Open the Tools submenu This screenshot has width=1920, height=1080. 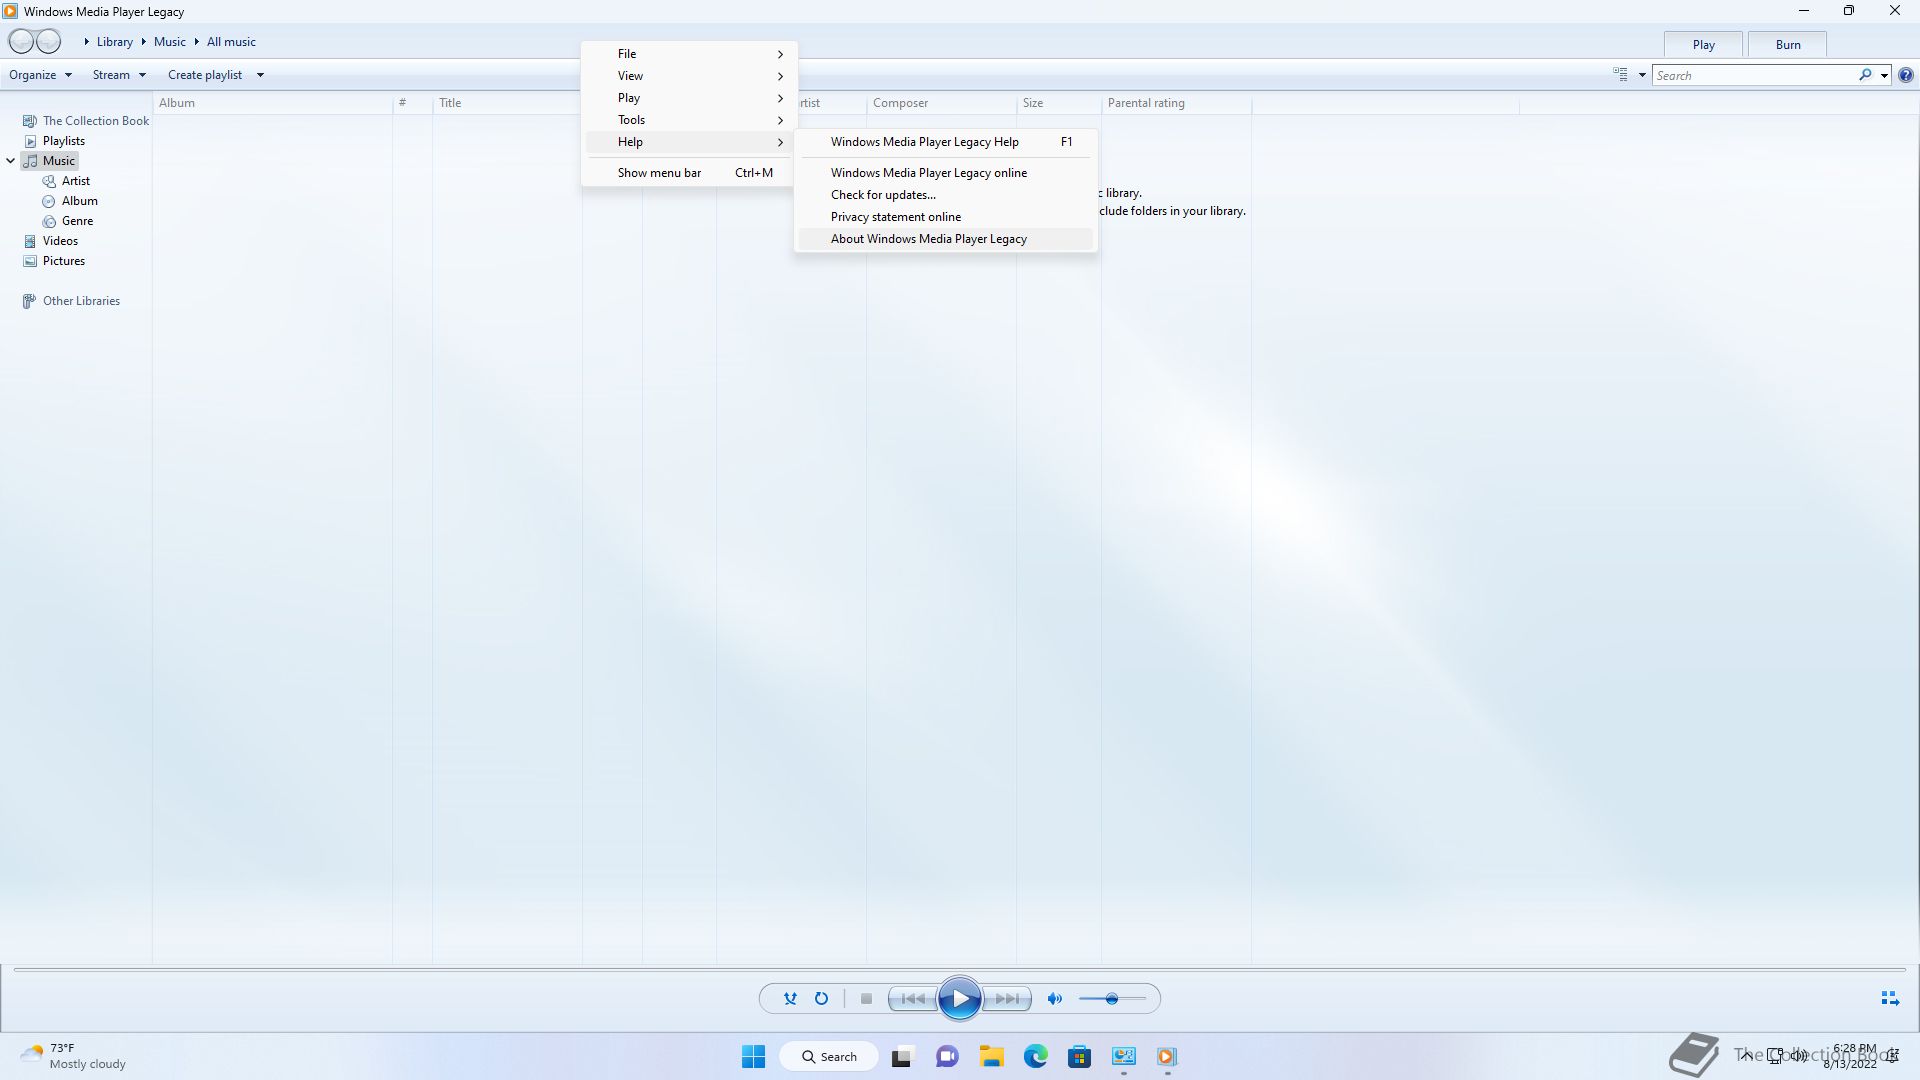click(x=690, y=120)
